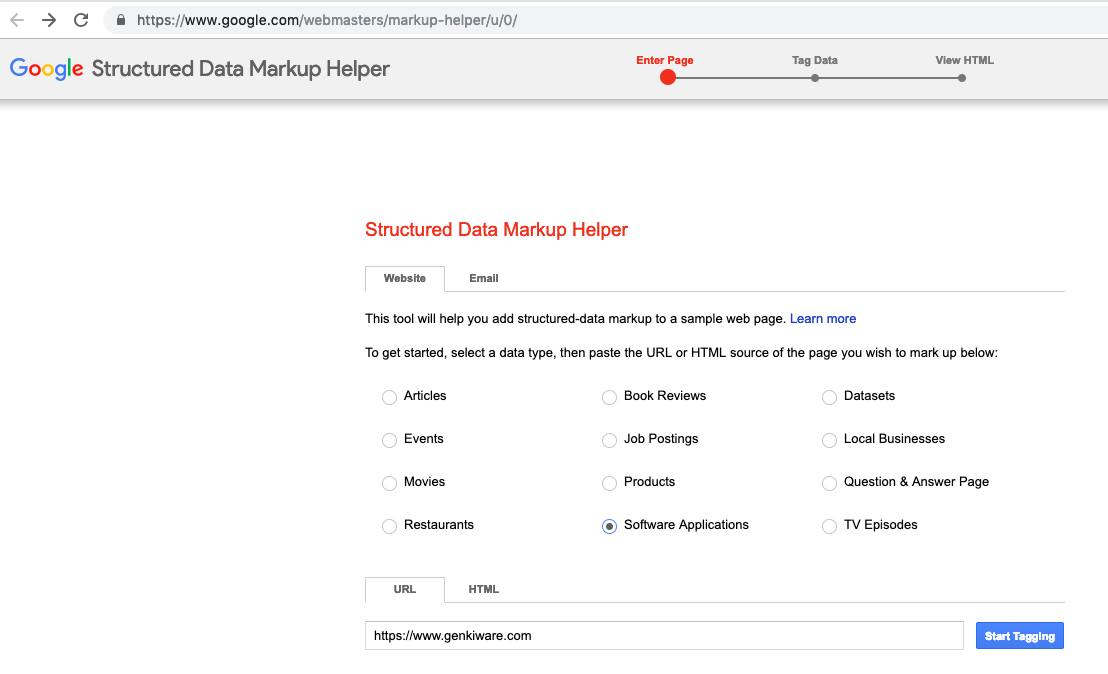This screenshot has height=674, width=1108.
Task: Click the Learn more link
Action: pos(823,319)
